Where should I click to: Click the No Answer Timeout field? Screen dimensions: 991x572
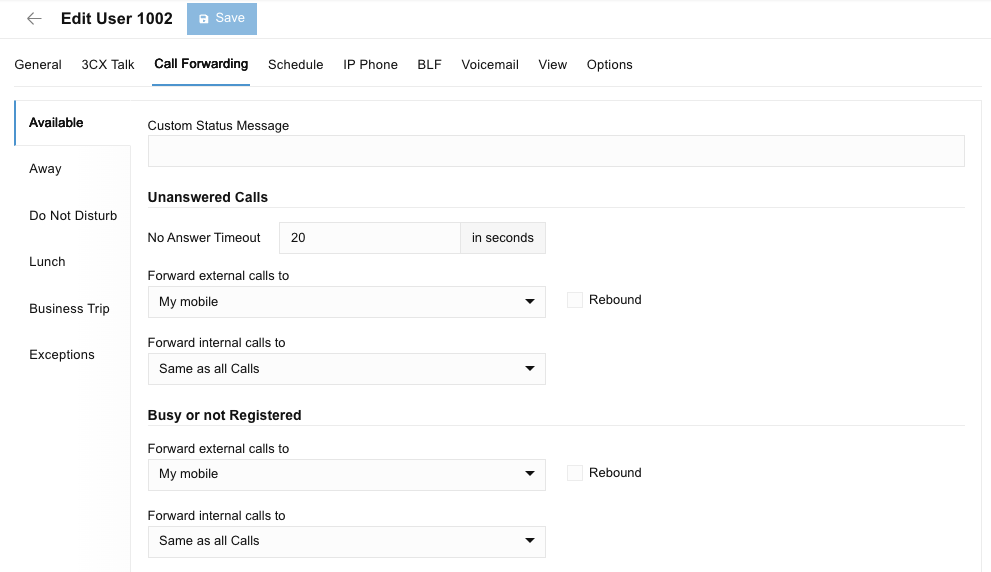click(369, 238)
